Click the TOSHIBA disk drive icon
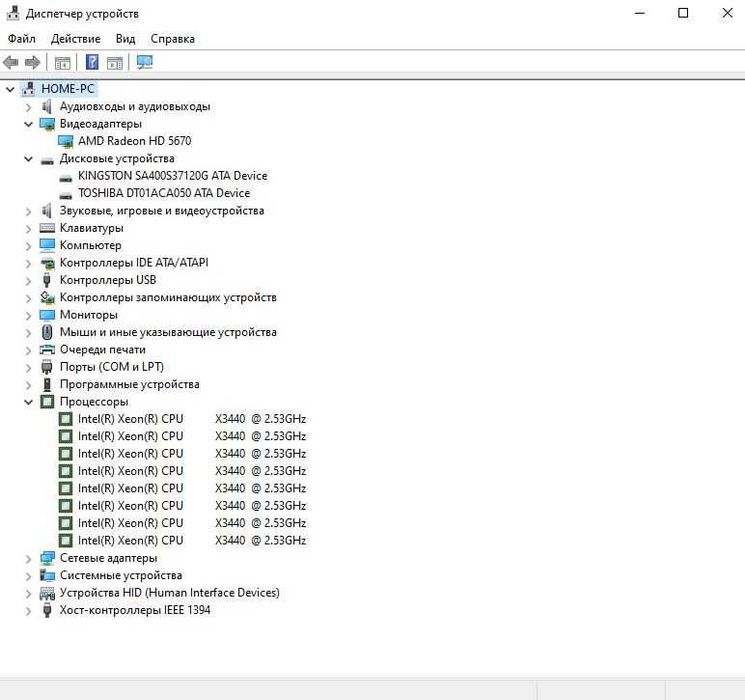 pyautogui.click(x=66, y=195)
